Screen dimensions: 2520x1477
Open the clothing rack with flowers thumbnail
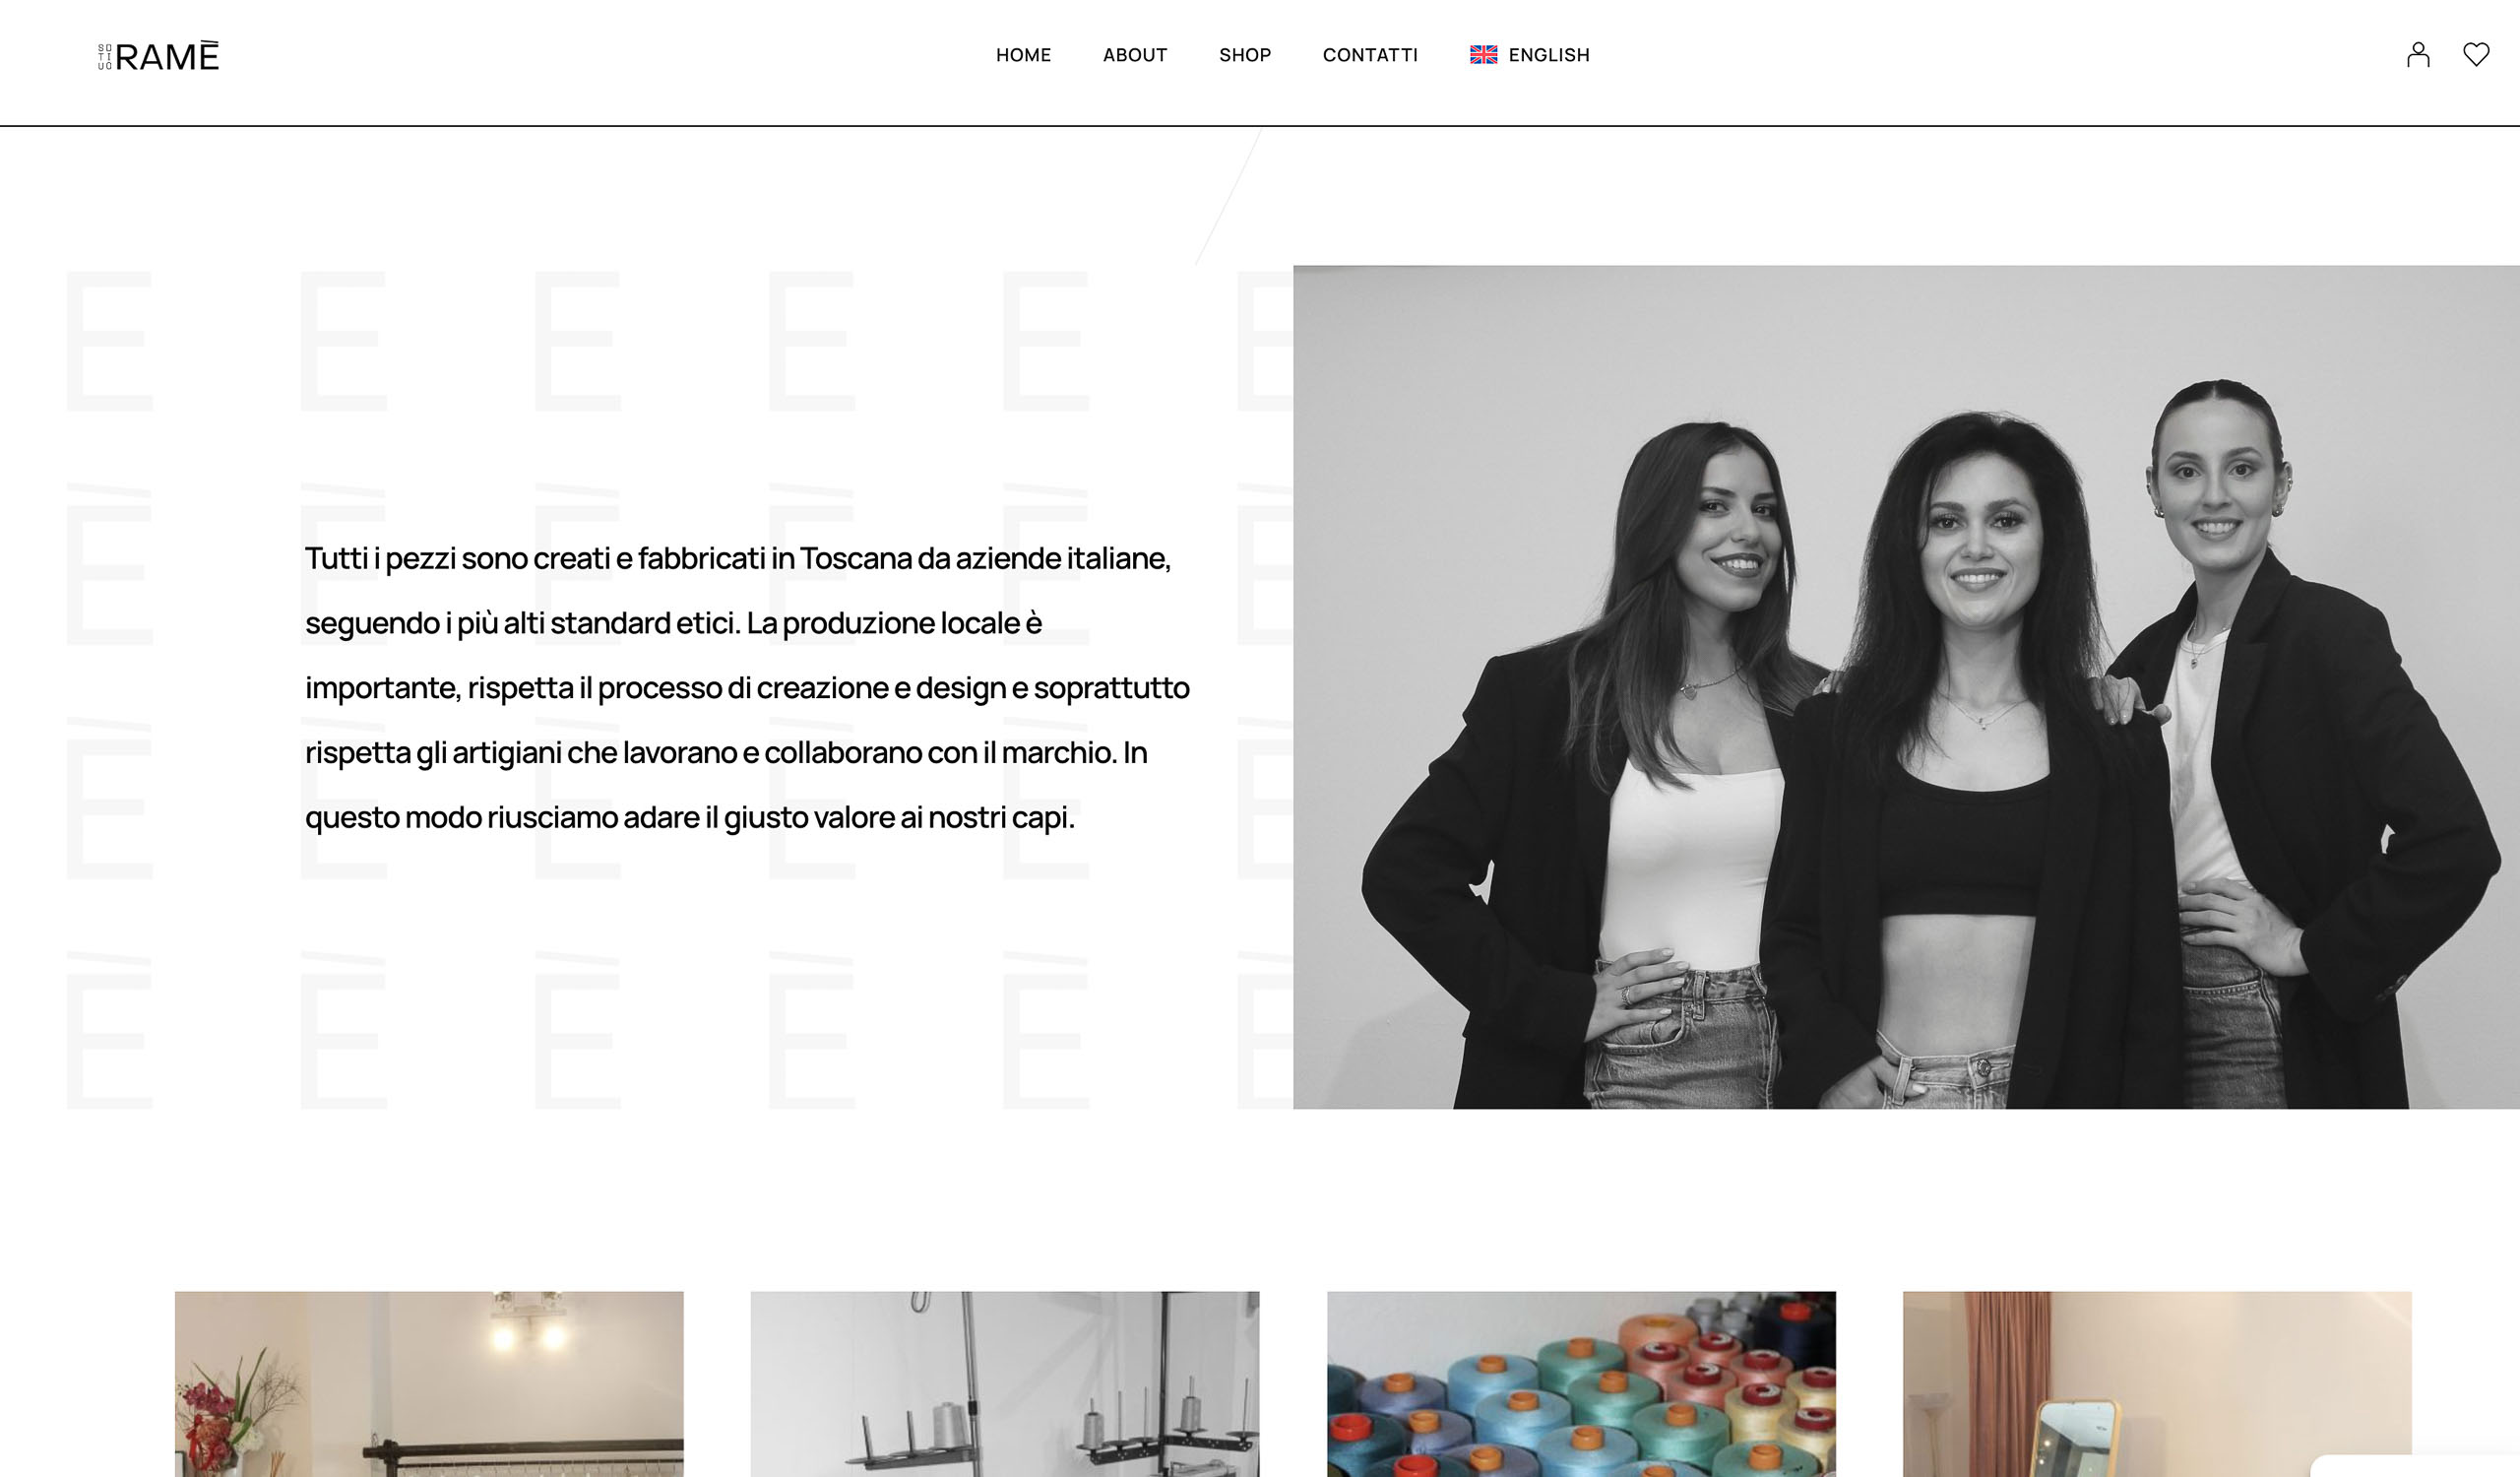[x=429, y=1384]
